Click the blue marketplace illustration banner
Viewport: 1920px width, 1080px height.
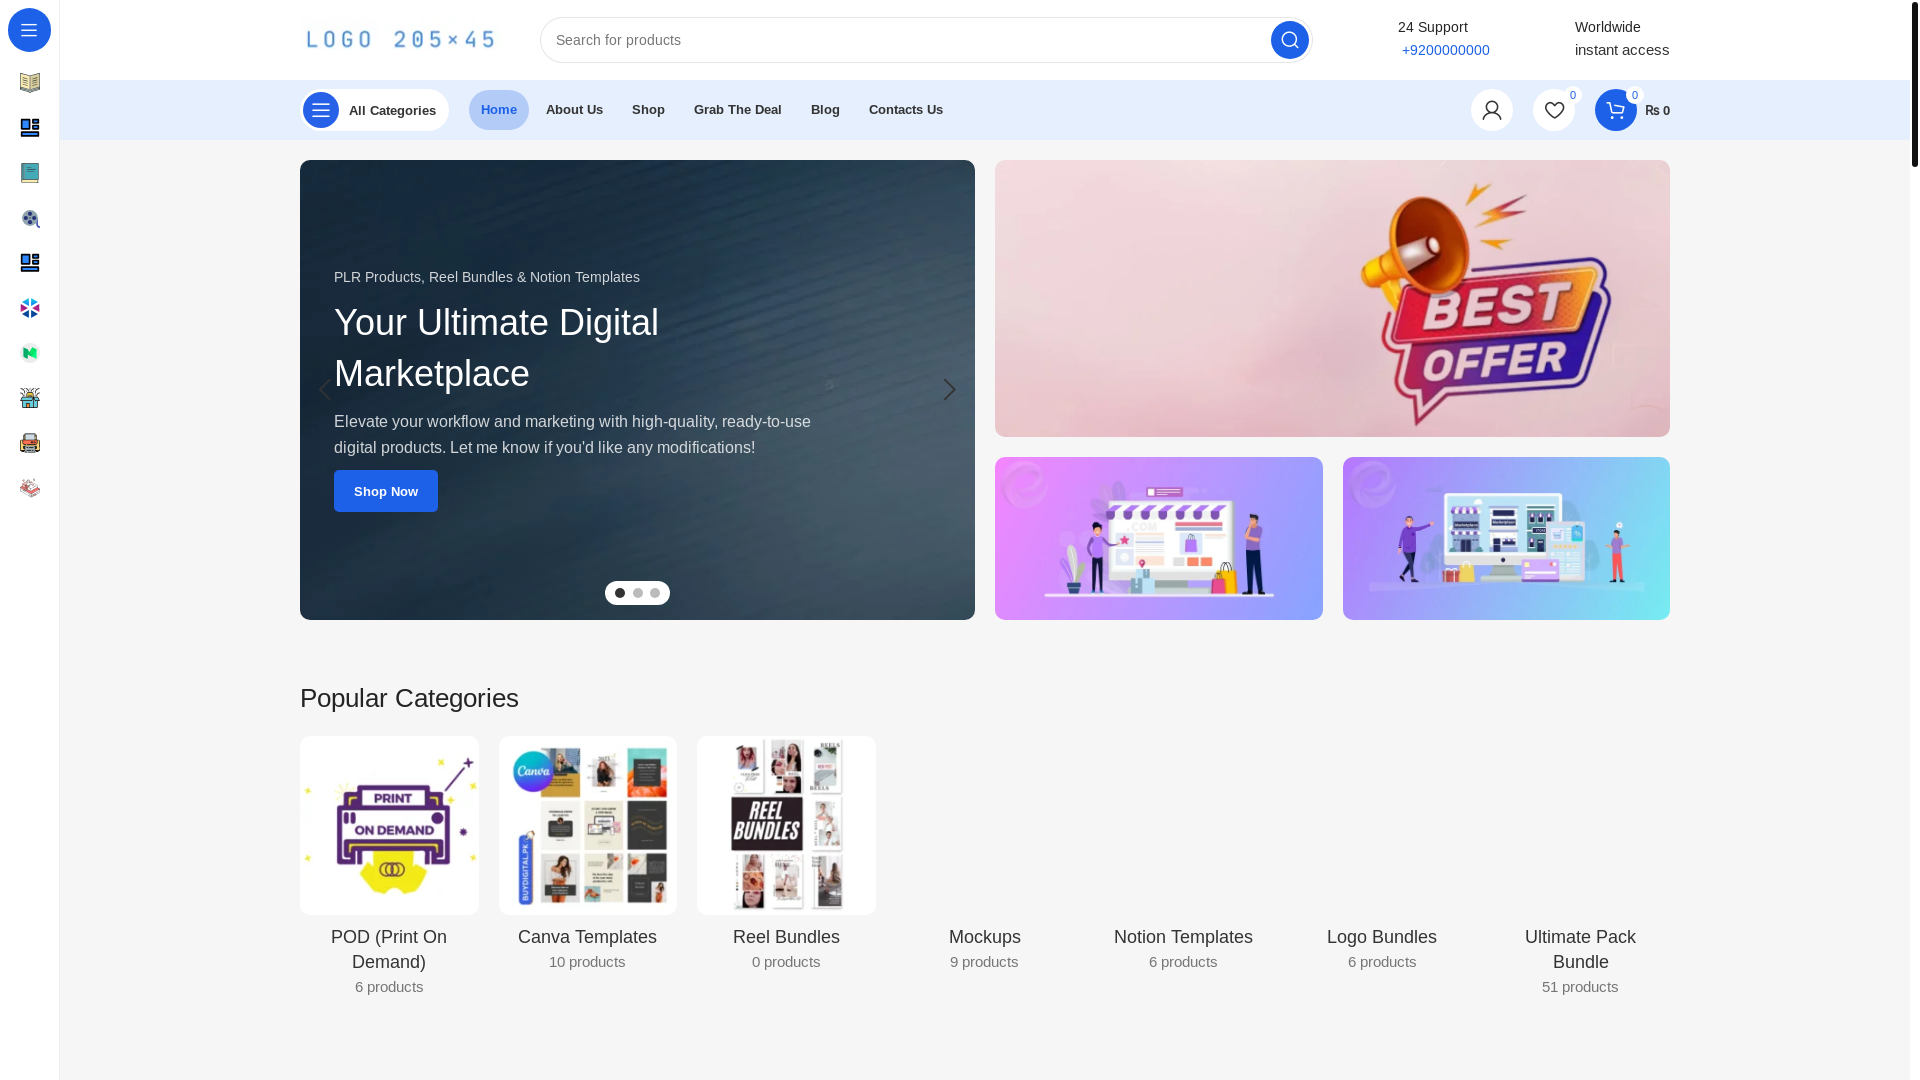[1506, 538]
